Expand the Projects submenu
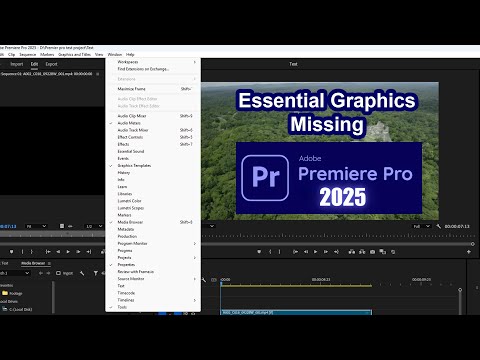 point(153,258)
